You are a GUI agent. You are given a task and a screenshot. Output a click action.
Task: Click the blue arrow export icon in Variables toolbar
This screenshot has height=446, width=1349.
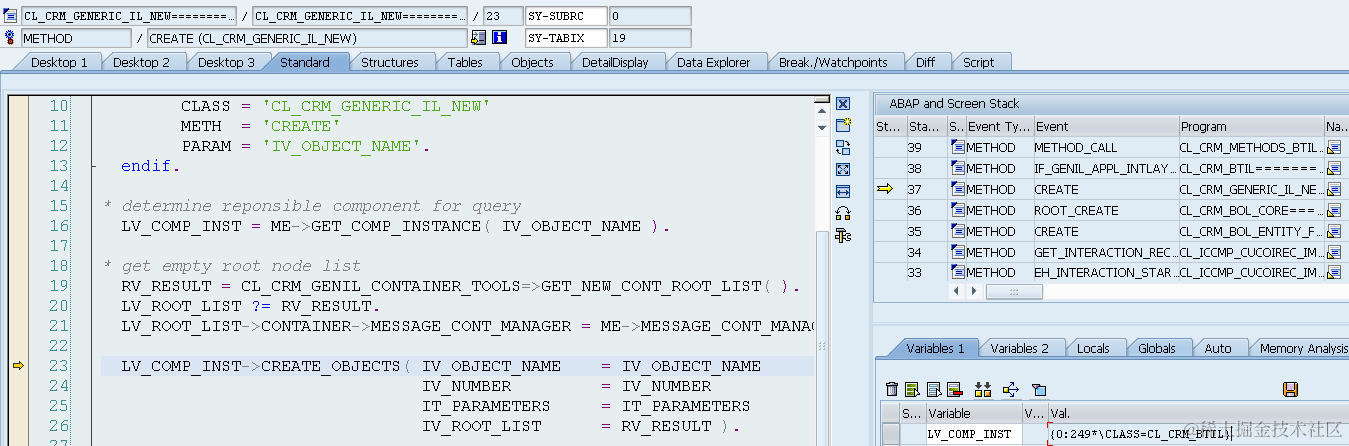tap(1010, 389)
